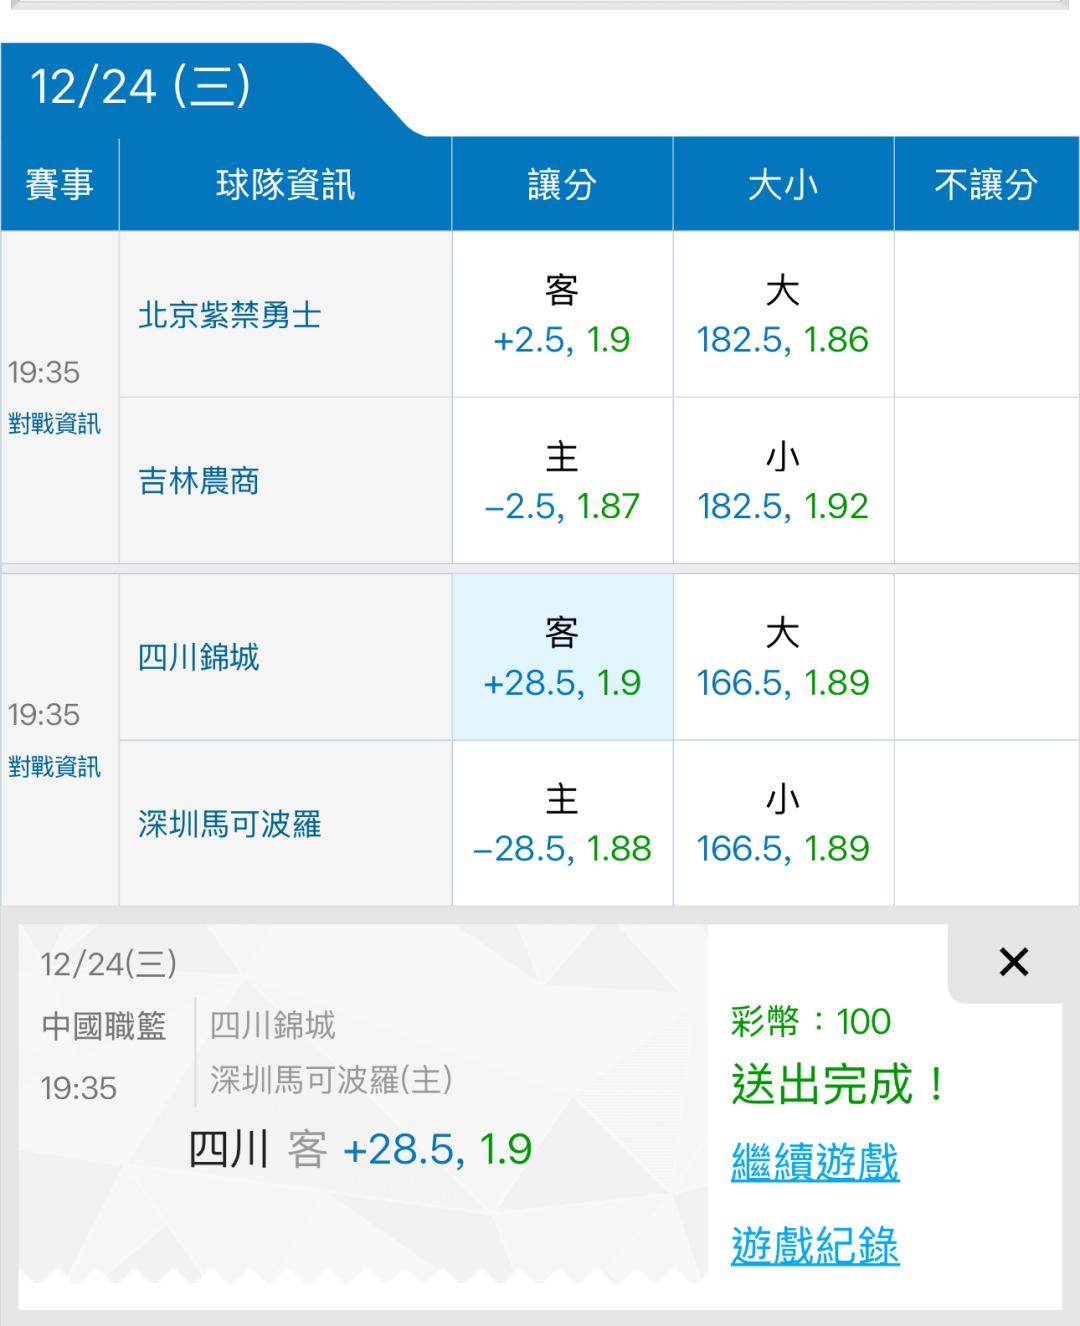Pick 大 182.5 at 1.86 odds
This screenshot has height=1326, width=1080.
point(783,315)
